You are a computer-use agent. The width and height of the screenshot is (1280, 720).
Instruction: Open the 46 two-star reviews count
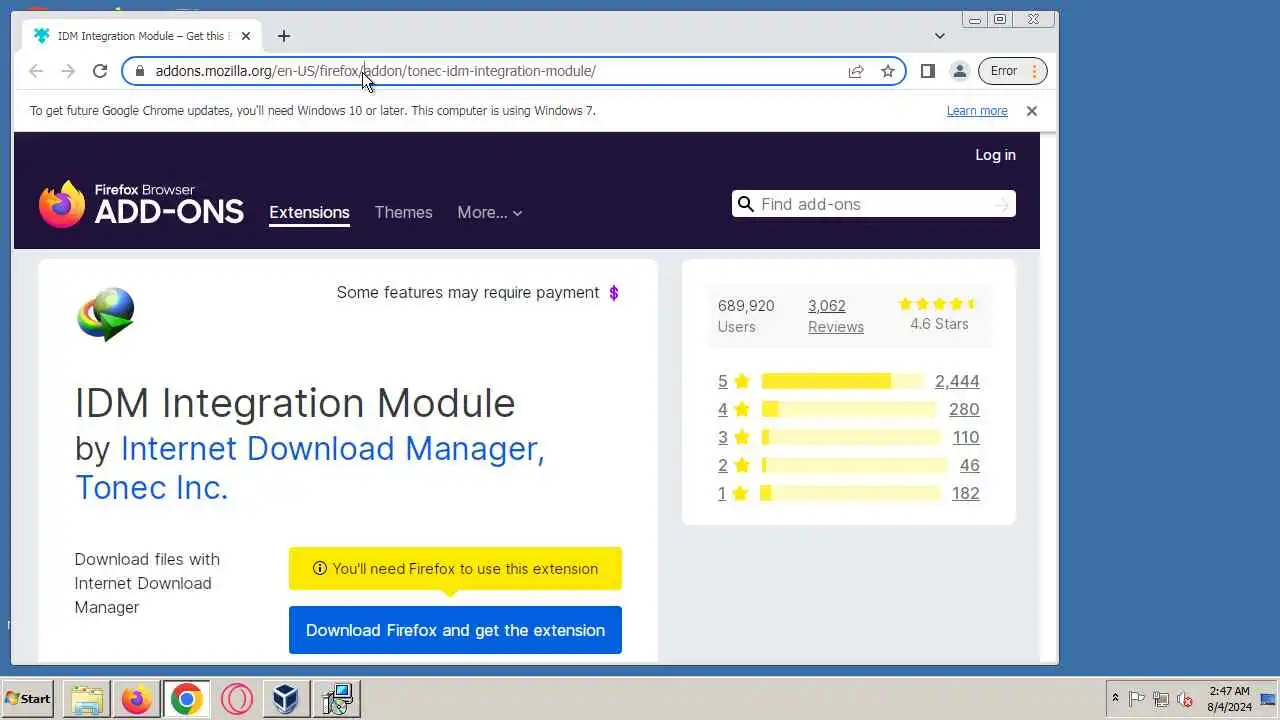[x=969, y=465]
